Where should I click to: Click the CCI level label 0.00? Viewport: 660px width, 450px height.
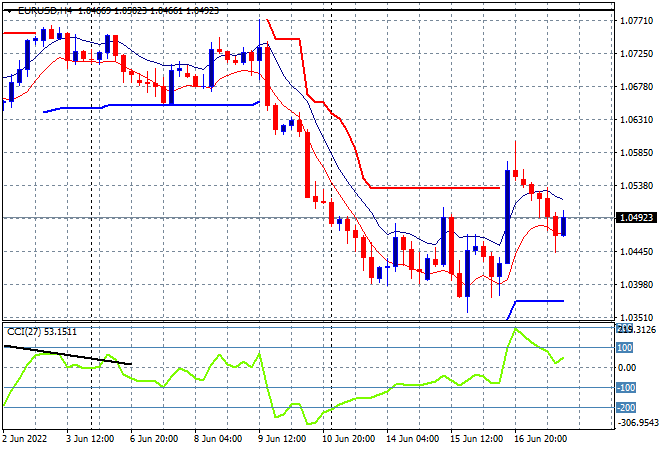point(627,367)
